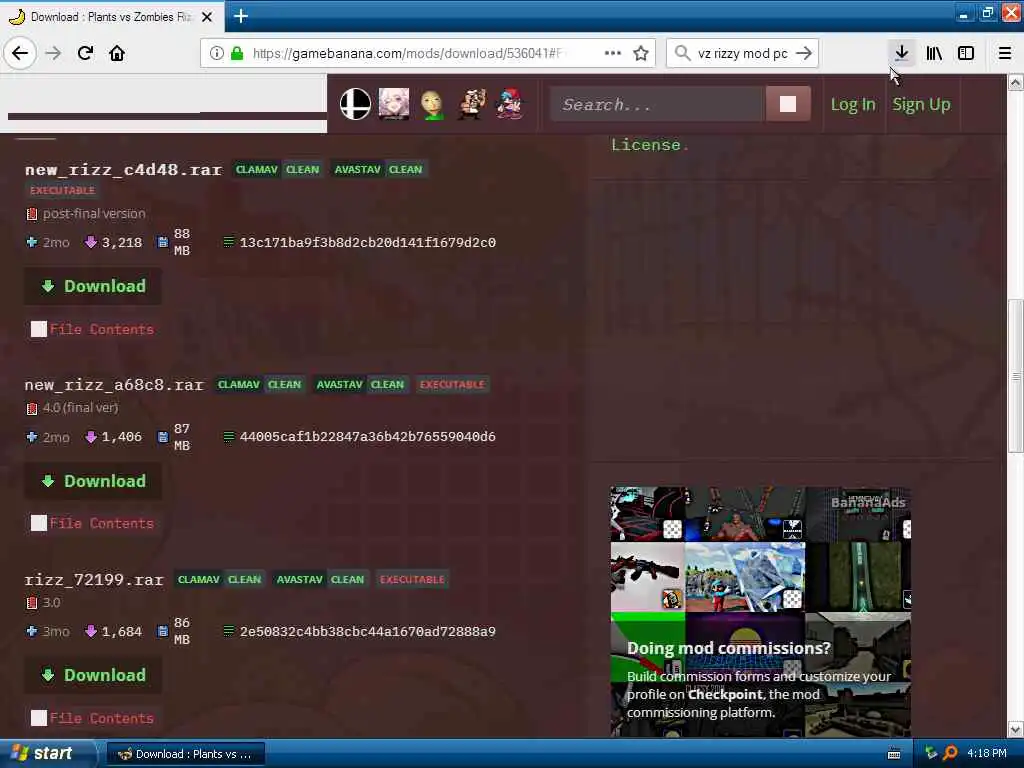
Task: Close the Plants vs Zombies download tab
Action: pos(207,17)
